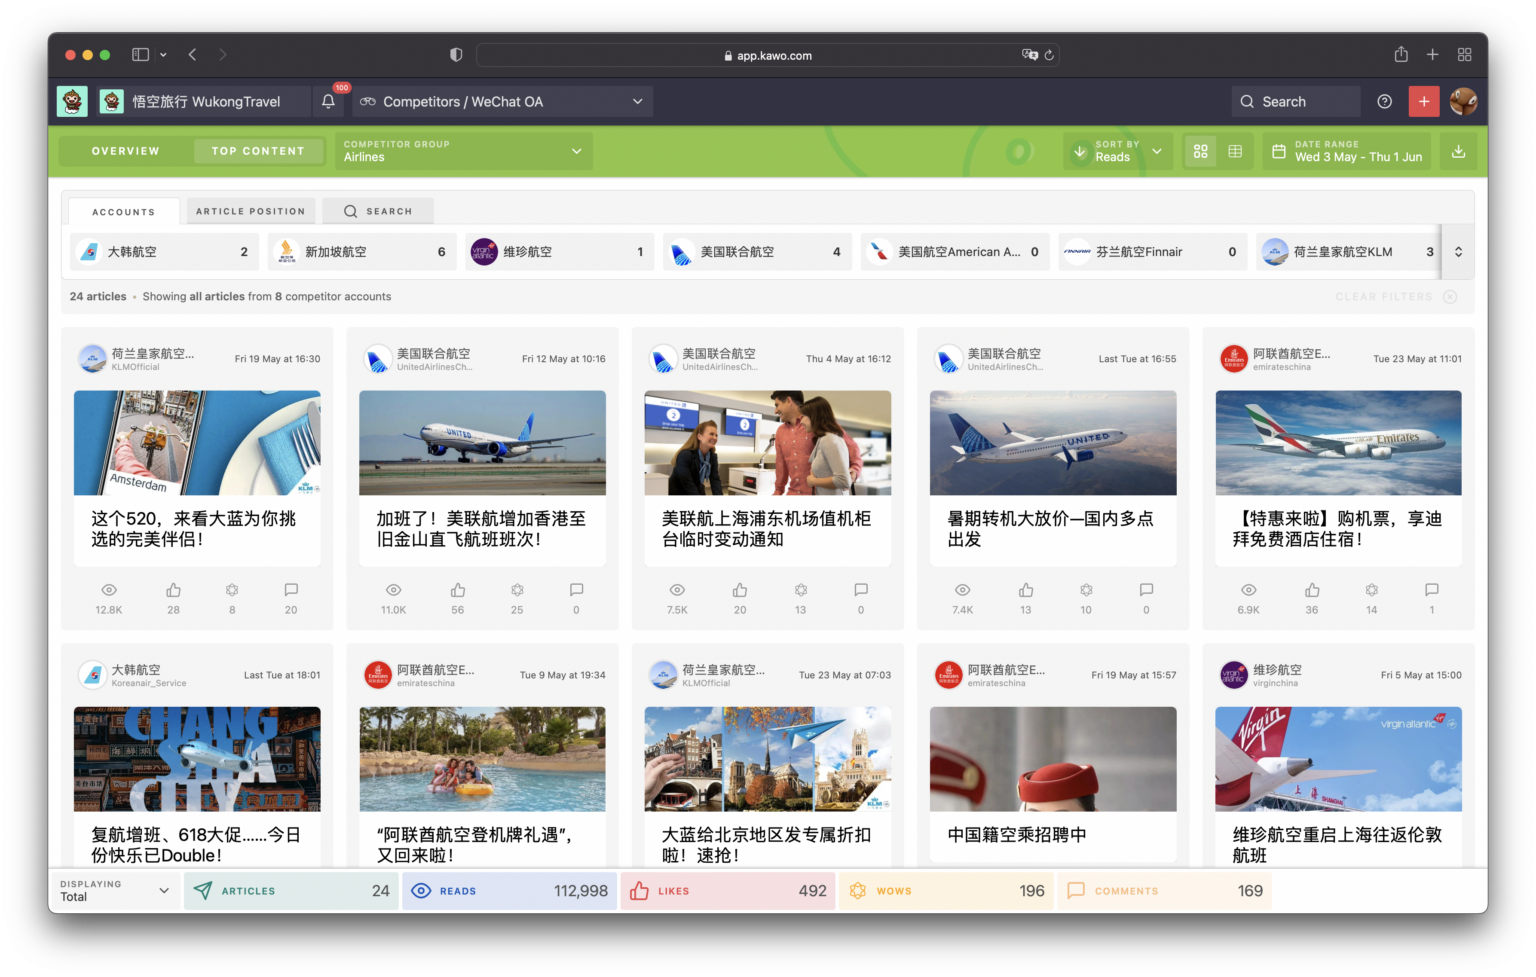Click the red plus icon to create content
The image size is (1536, 977).
pos(1423,101)
